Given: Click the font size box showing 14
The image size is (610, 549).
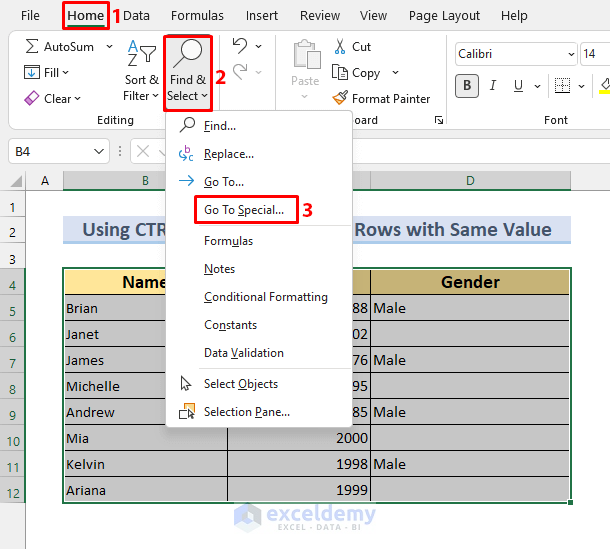Looking at the screenshot, I should point(594,54).
